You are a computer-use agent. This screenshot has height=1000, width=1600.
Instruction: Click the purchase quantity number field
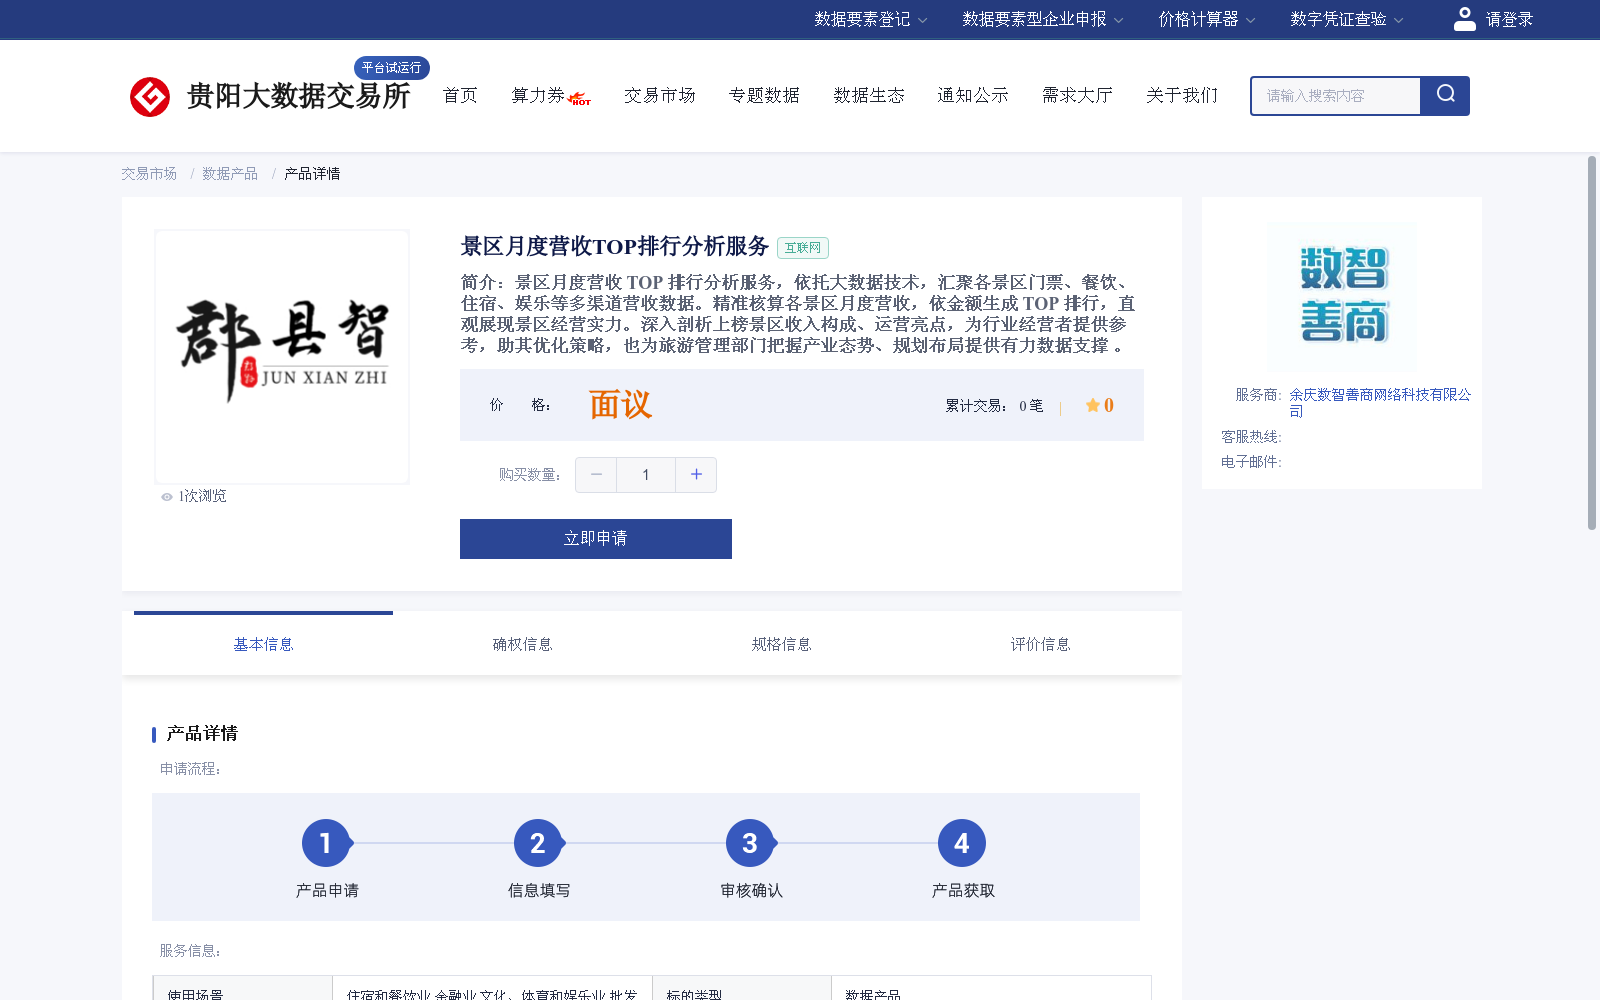tap(646, 475)
